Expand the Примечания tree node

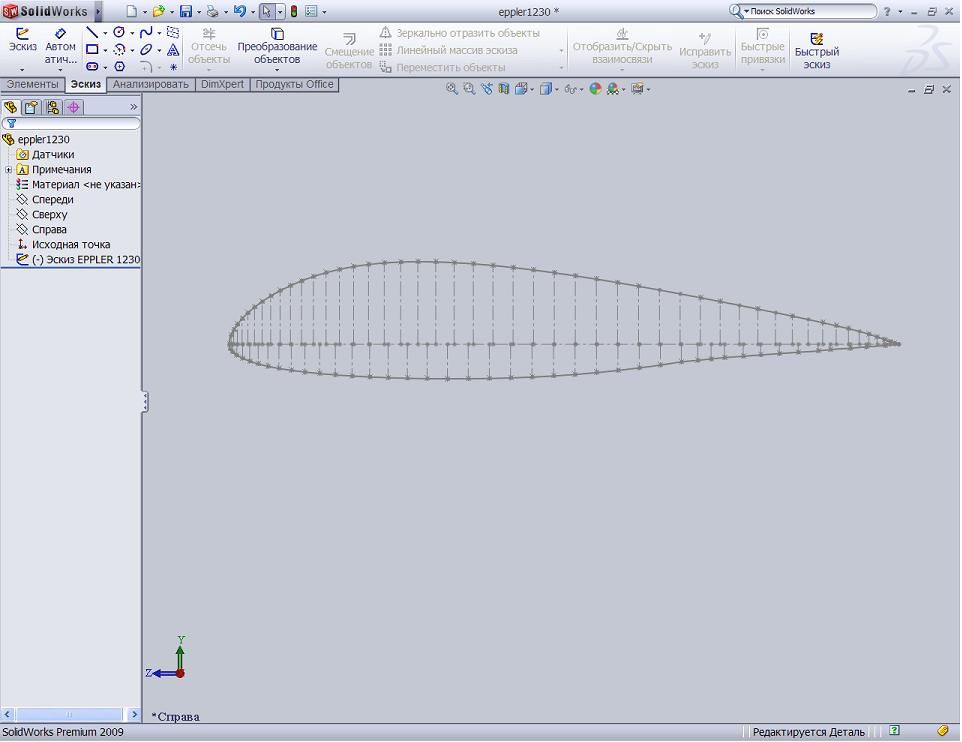9,170
